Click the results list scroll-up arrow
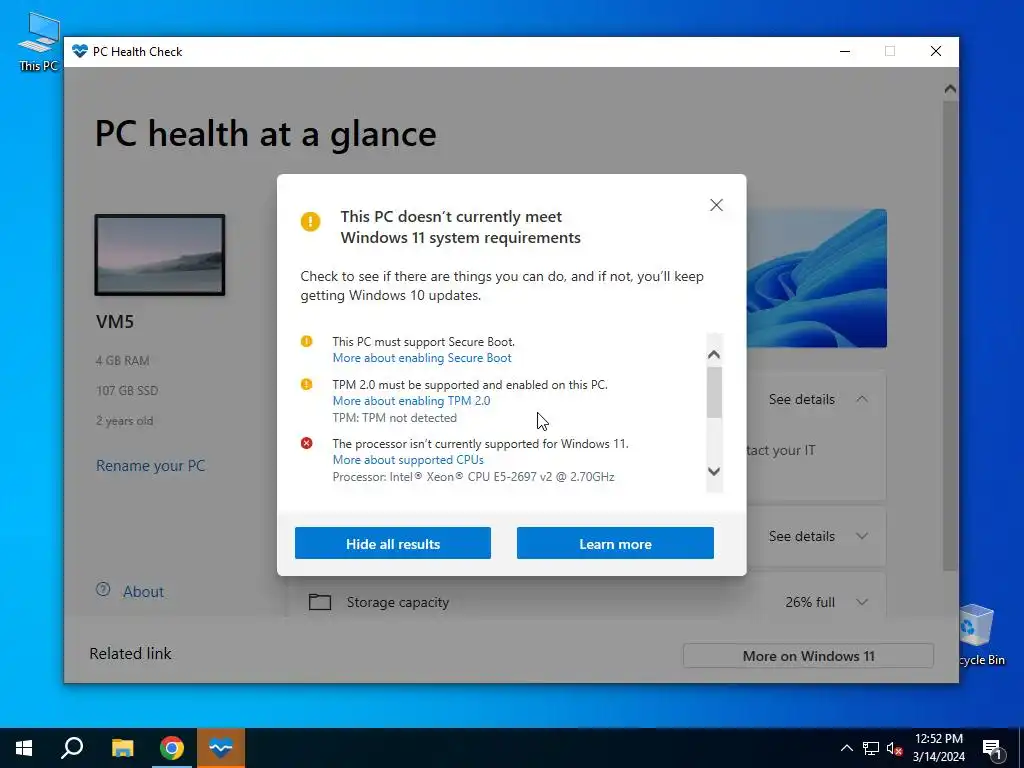 714,355
